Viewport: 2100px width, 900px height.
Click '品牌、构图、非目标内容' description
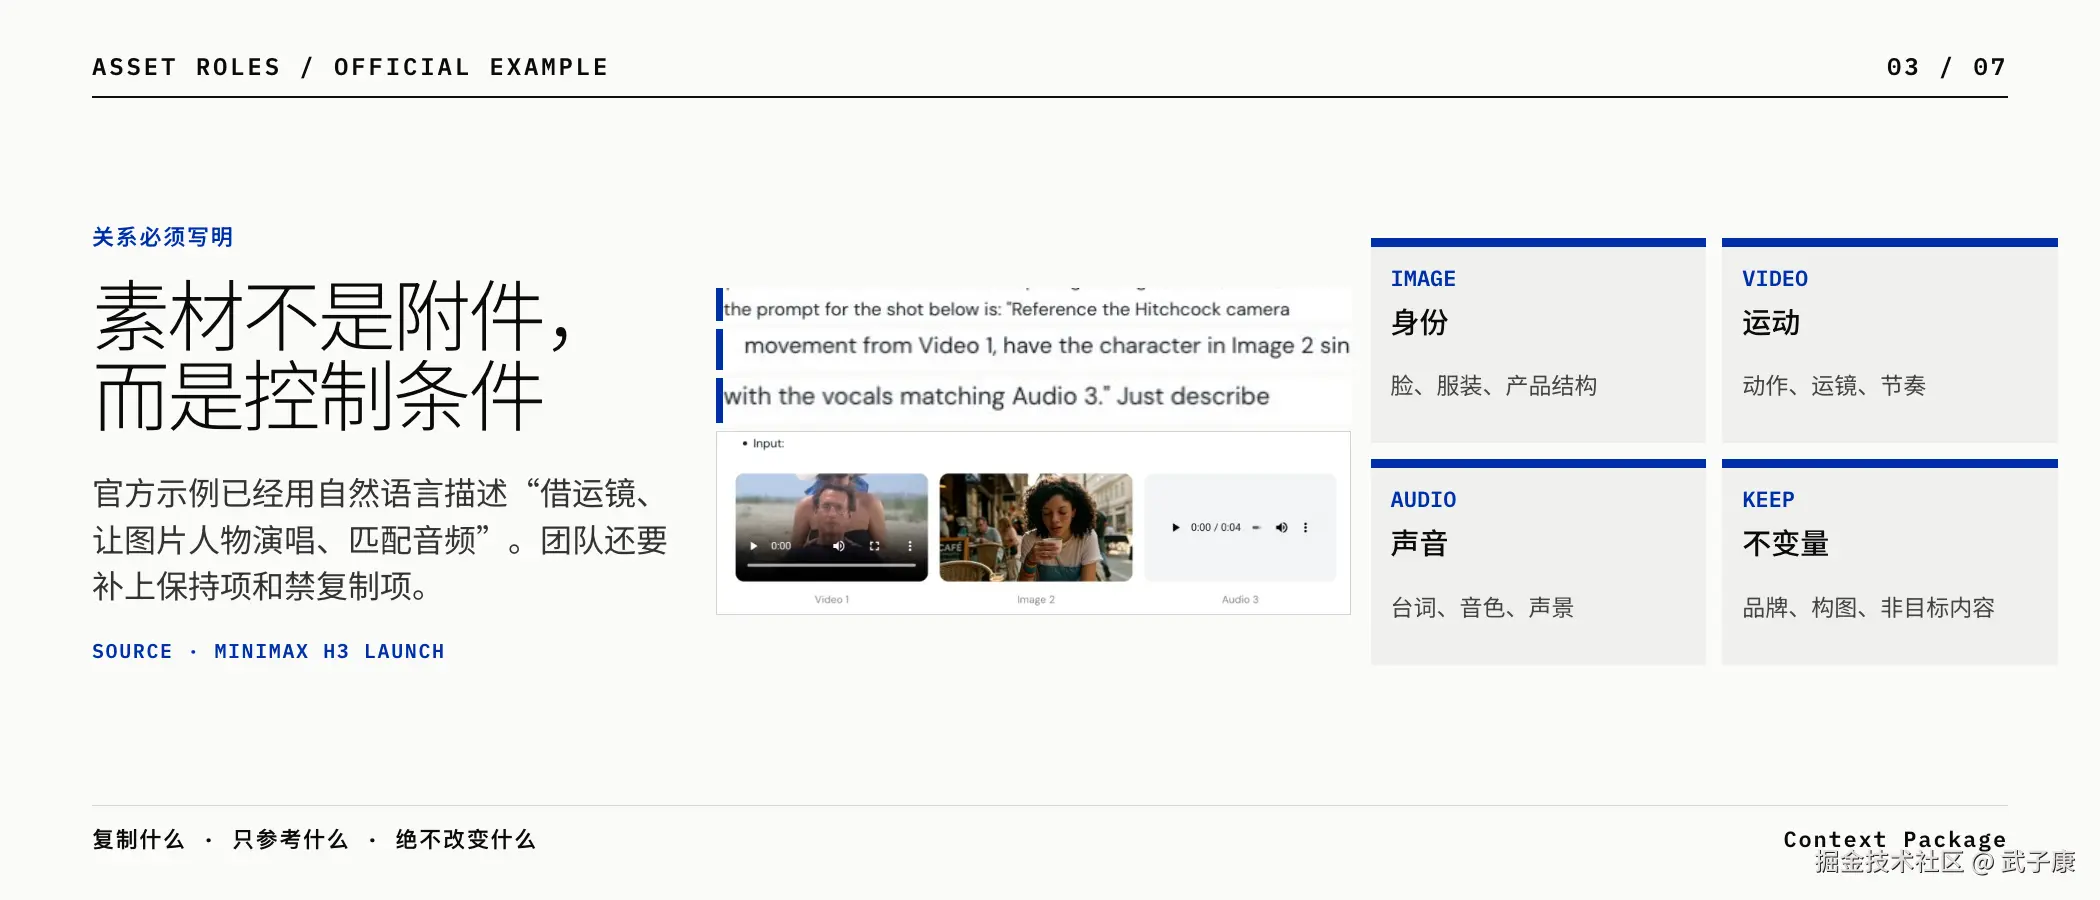(1868, 608)
